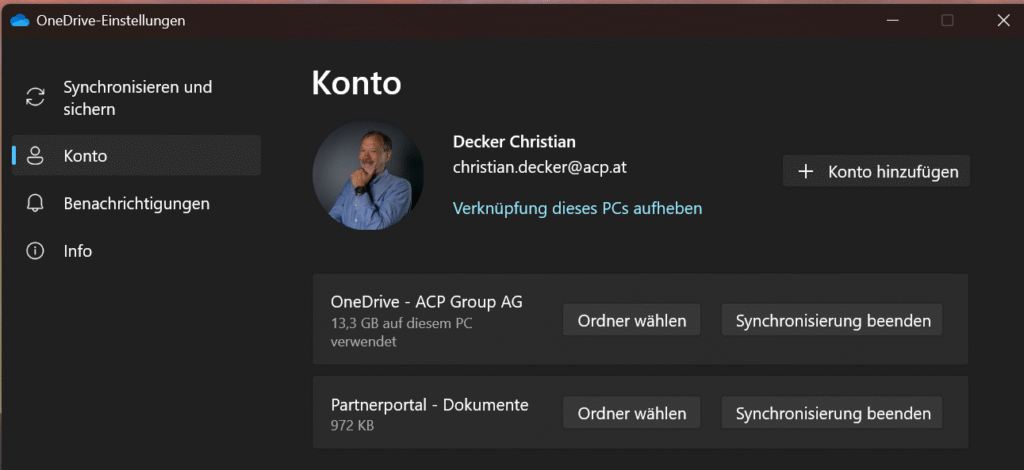
Task: Stop syncing Partnerportal - Dokumente
Action: click(833, 413)
